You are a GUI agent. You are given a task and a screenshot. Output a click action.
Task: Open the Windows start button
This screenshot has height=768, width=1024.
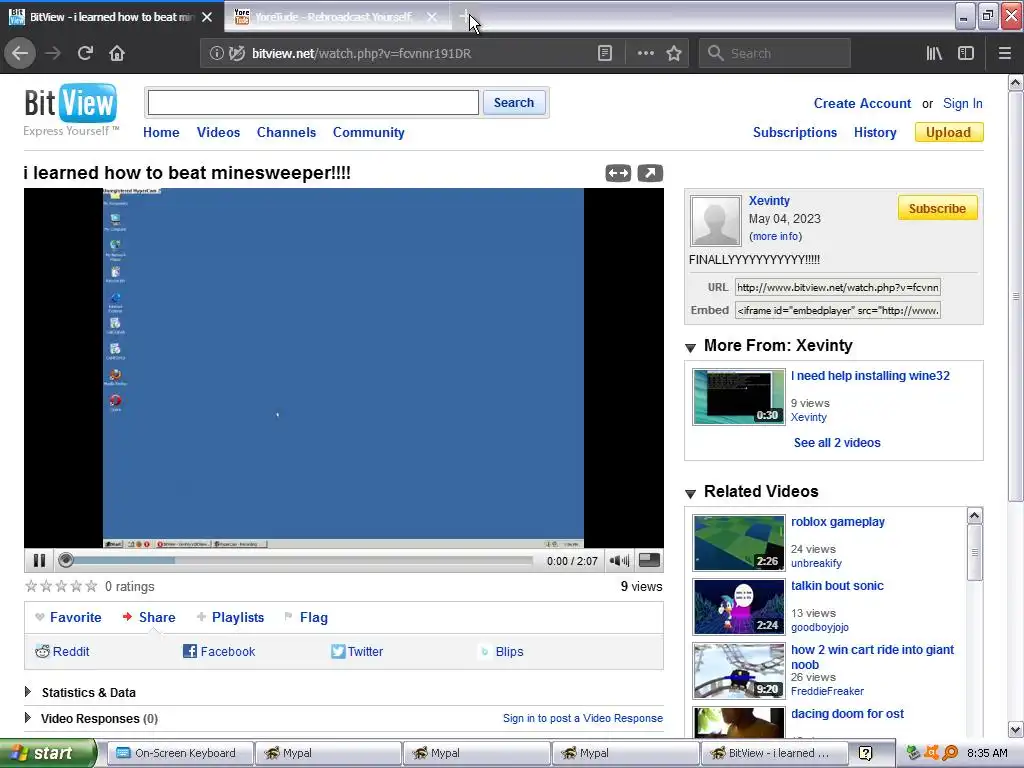[48, 754]
